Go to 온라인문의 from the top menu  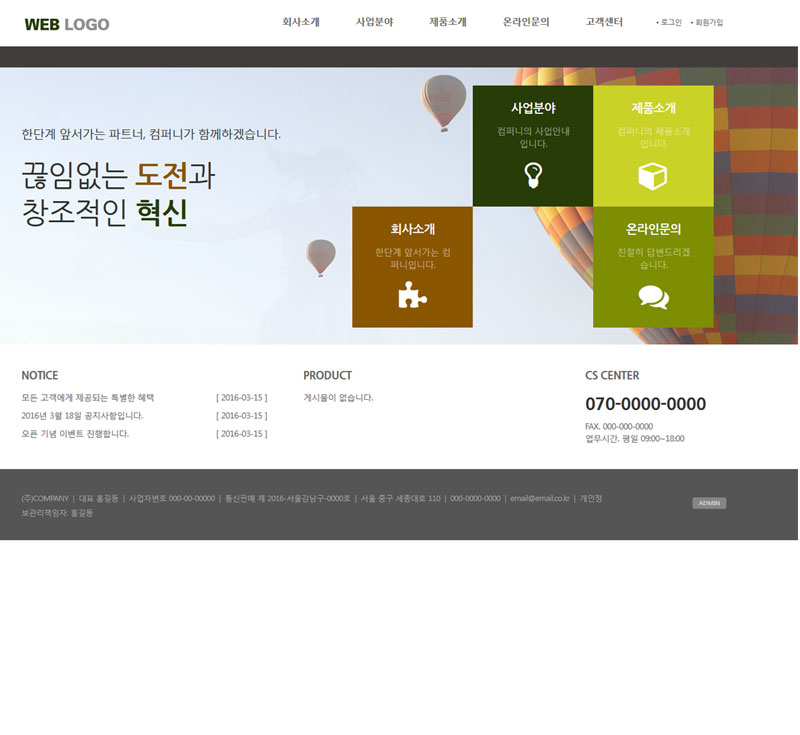click(526, 22)
